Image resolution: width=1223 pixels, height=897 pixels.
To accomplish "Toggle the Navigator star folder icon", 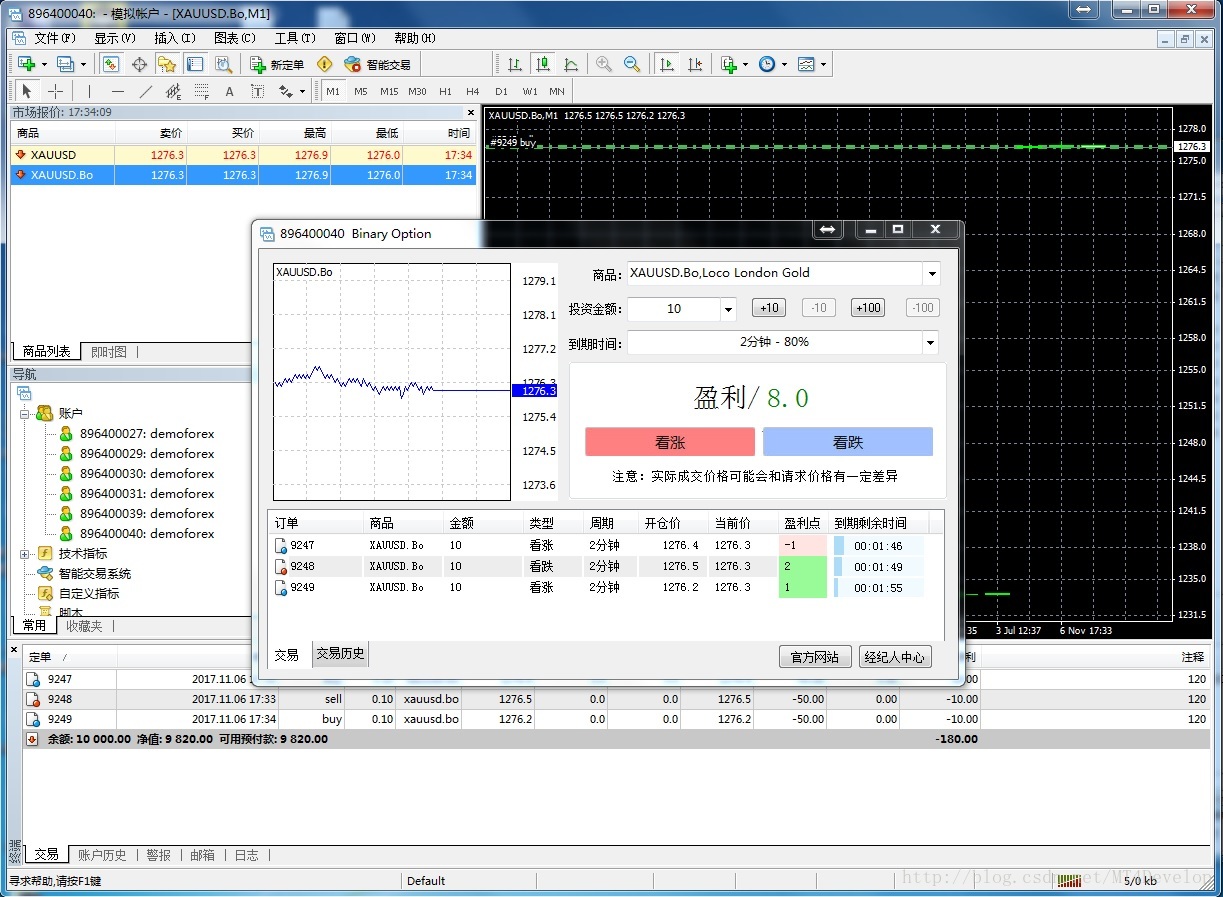I will pyautogui.click(x=167, y=64).
